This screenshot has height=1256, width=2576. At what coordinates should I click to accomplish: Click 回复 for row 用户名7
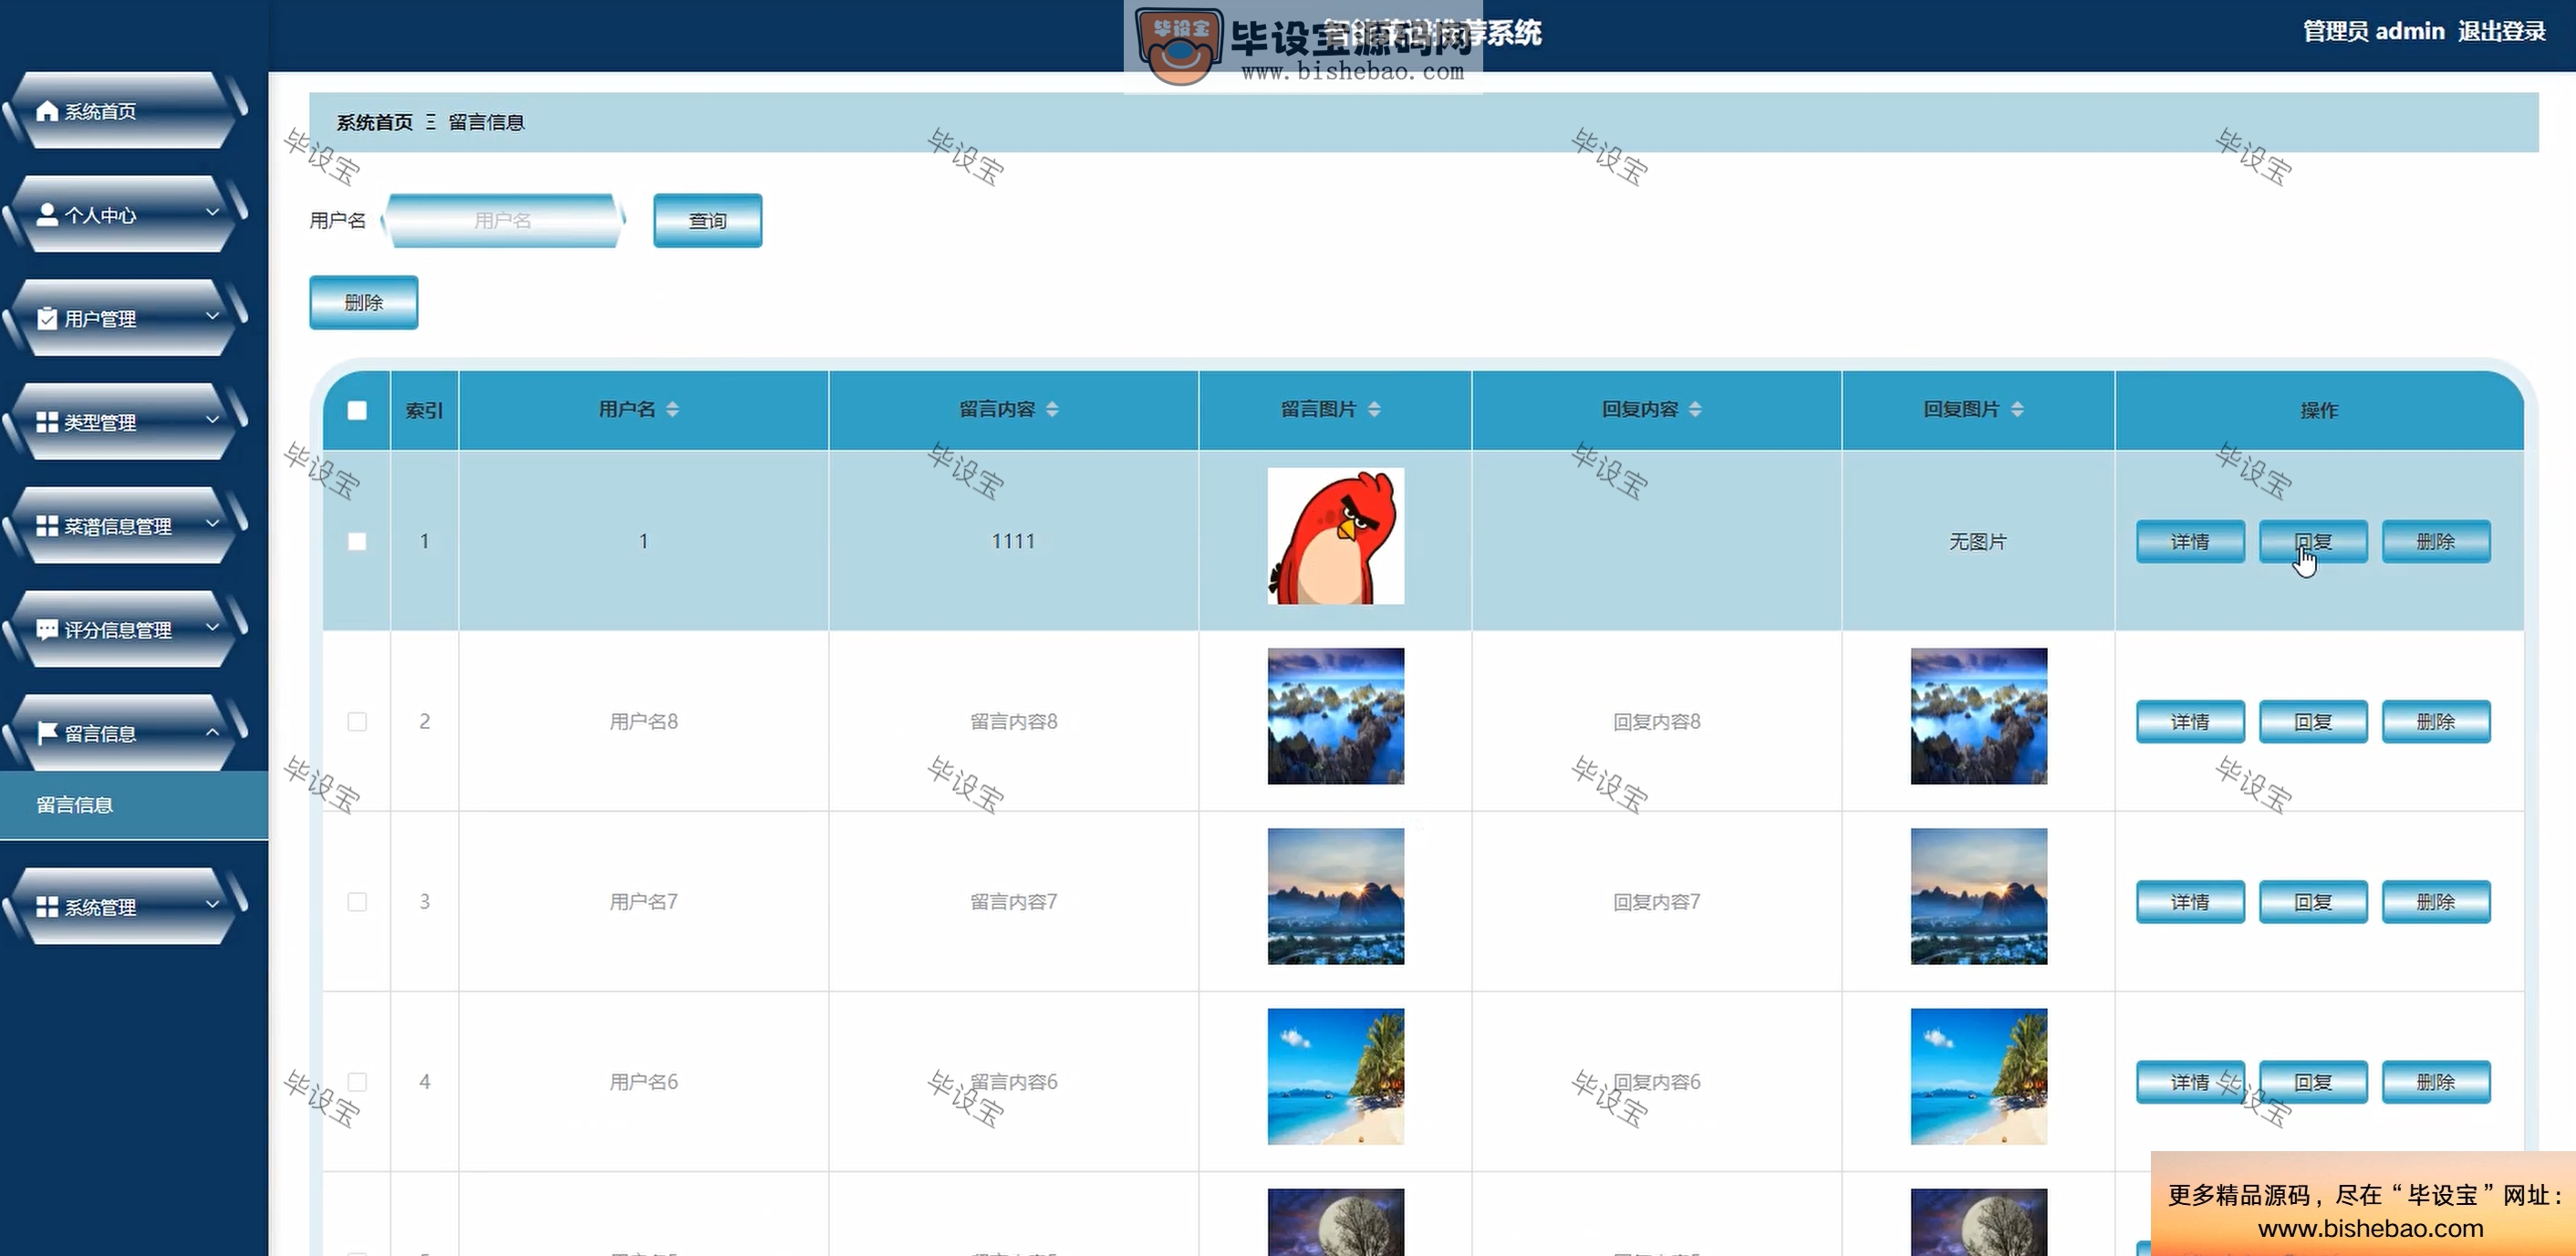pyautogui.click(x=2313, y=901)
